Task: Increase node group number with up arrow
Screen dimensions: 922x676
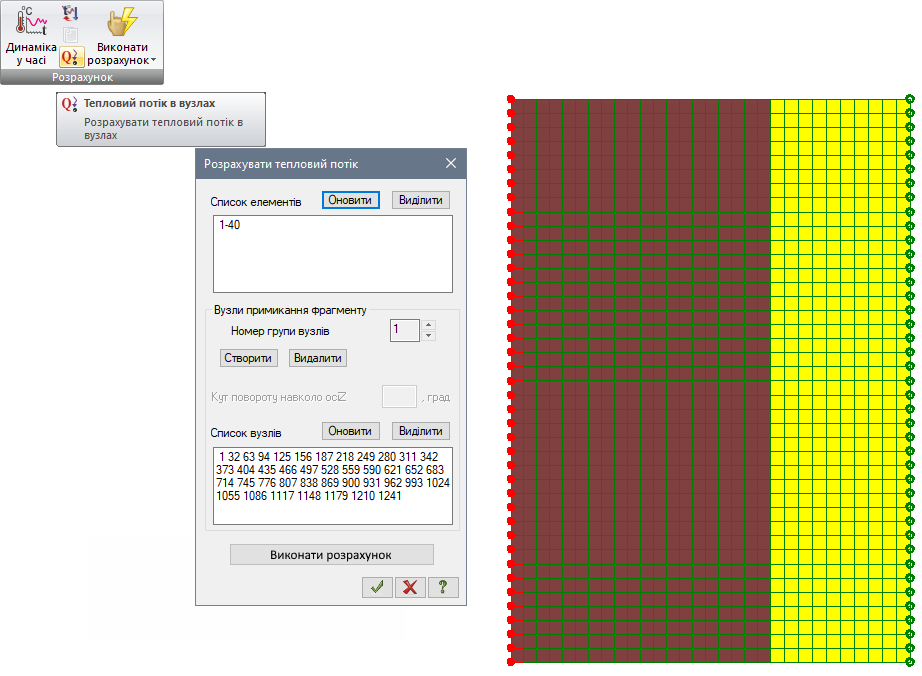Action: 429,324
